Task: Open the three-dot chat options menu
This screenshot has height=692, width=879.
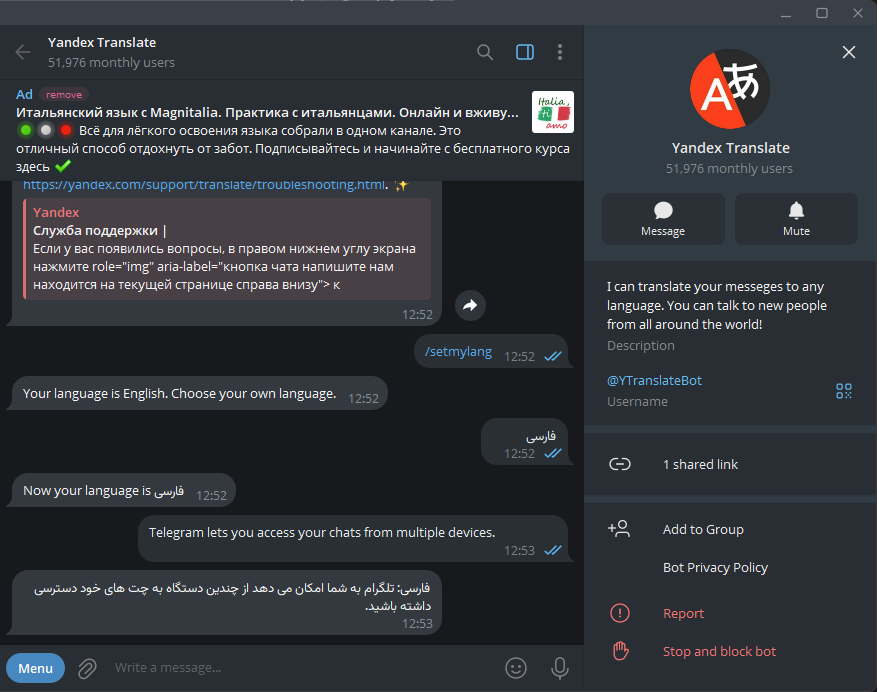Action: click(x=559, y=52)
